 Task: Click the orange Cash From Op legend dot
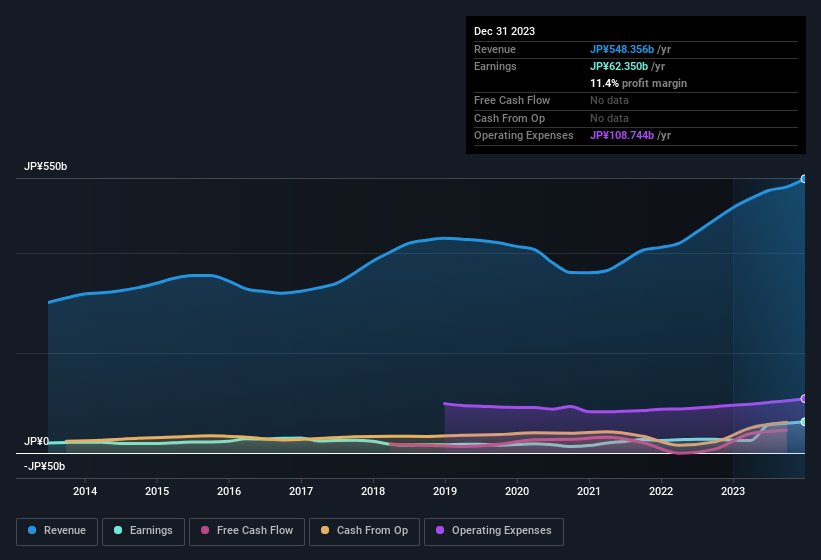pos(326,531)
